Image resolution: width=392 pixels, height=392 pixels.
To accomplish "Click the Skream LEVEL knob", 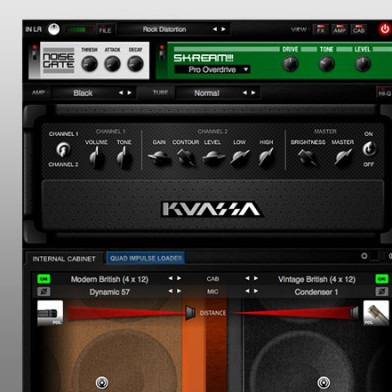I will point(362,63).
